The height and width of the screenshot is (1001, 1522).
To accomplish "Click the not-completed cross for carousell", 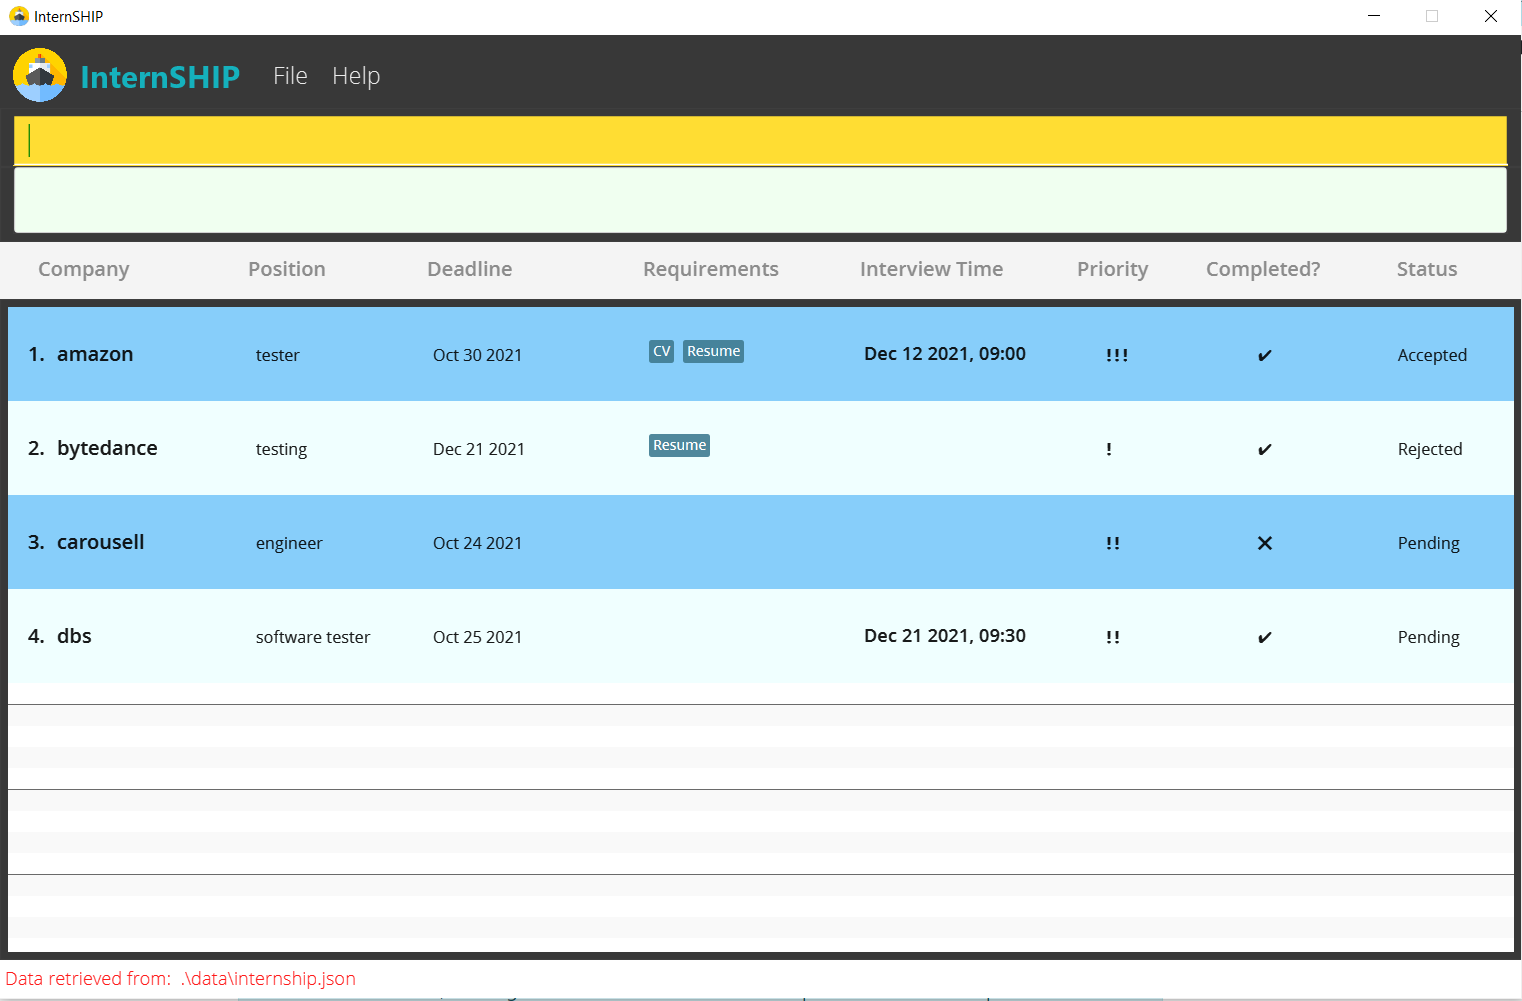I will click(x=1265, y=543).
